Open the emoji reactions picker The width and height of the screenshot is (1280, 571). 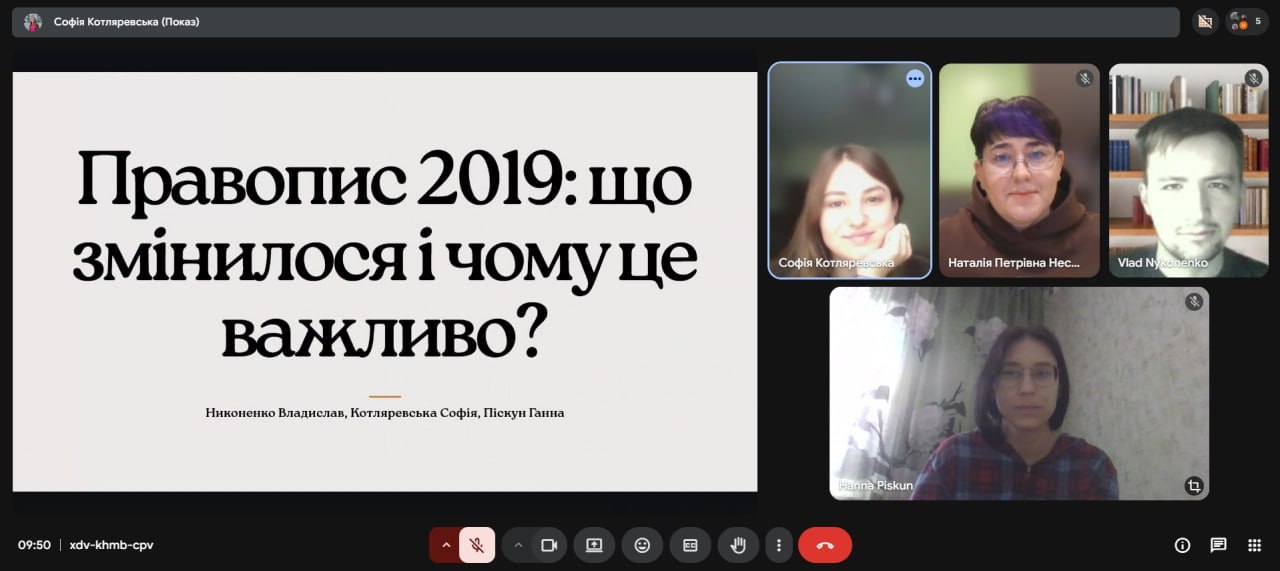click(x=642, y=545)
